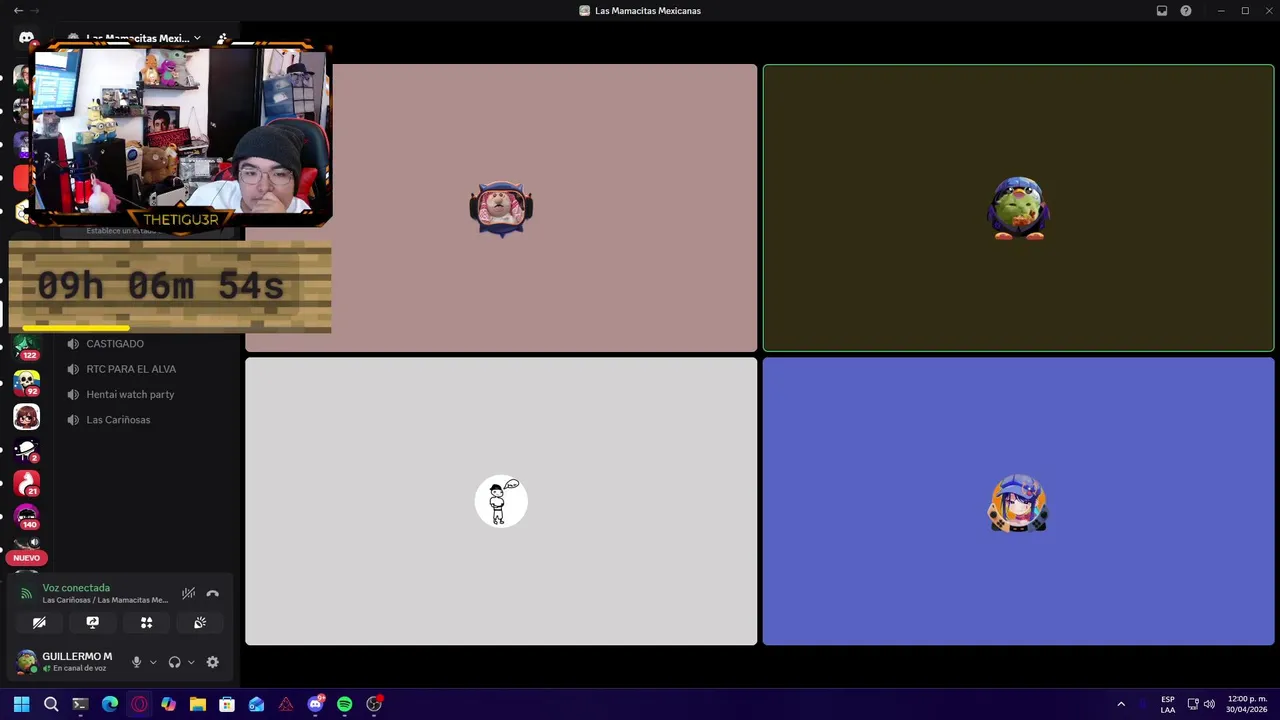This screenshot has height=720, width=1280.
Task: Open taskbar Search
Action: coord(51,704)
